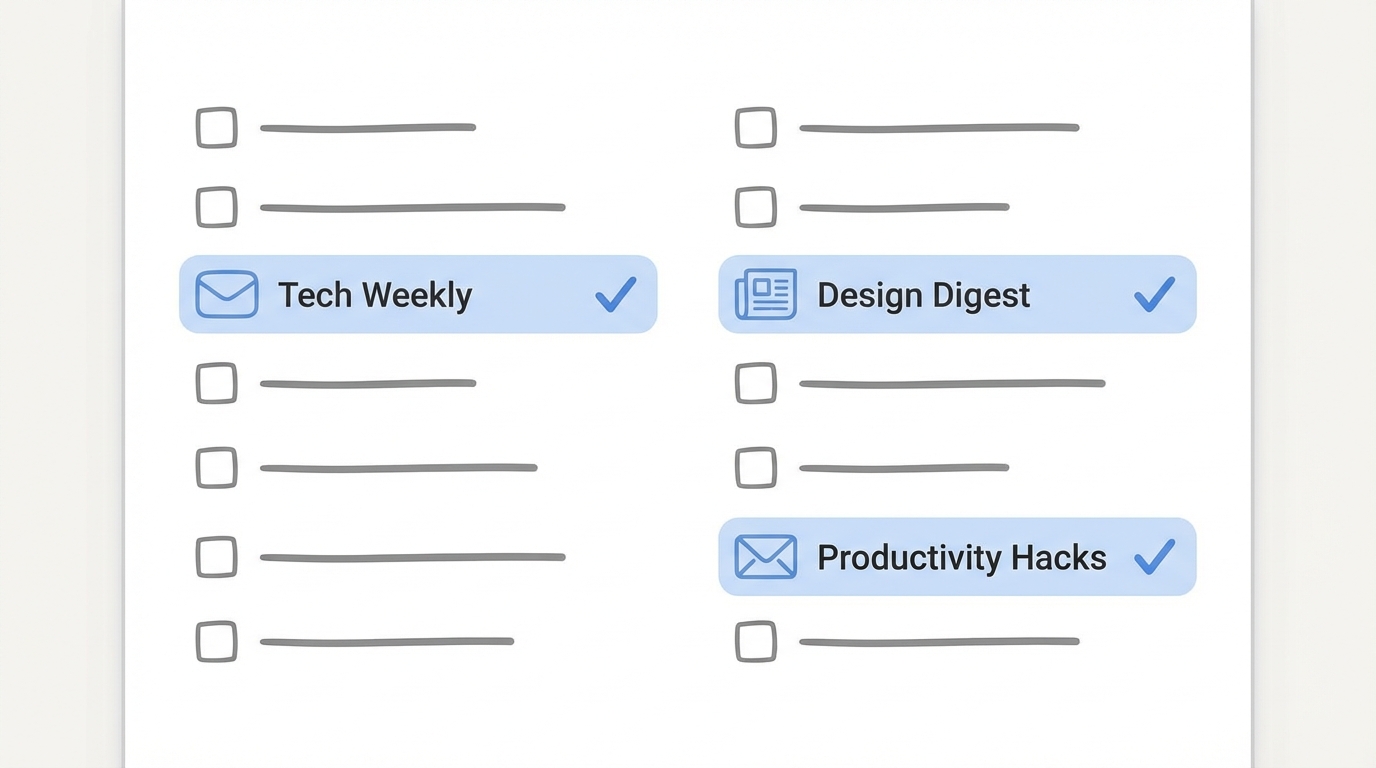Viewport: 1376px width, 768px height.
Task: Select the Productivity Hacks newsletter label
Action: 961,557
